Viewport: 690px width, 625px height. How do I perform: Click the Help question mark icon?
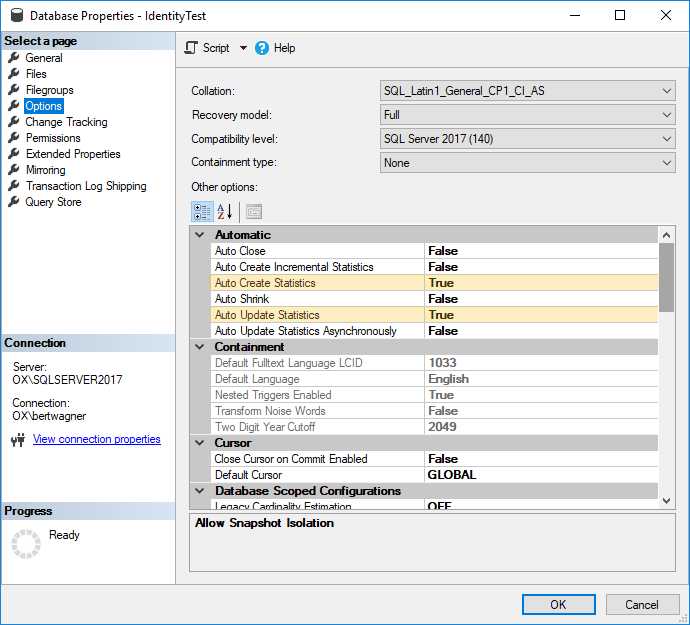pyautogui.click(x=261, y=48)
